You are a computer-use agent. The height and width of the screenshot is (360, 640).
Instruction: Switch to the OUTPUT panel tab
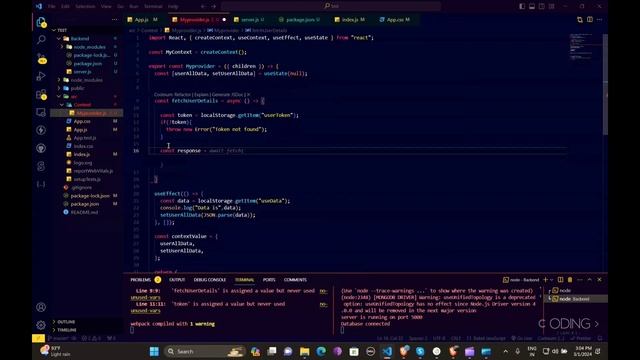(177, 280)
